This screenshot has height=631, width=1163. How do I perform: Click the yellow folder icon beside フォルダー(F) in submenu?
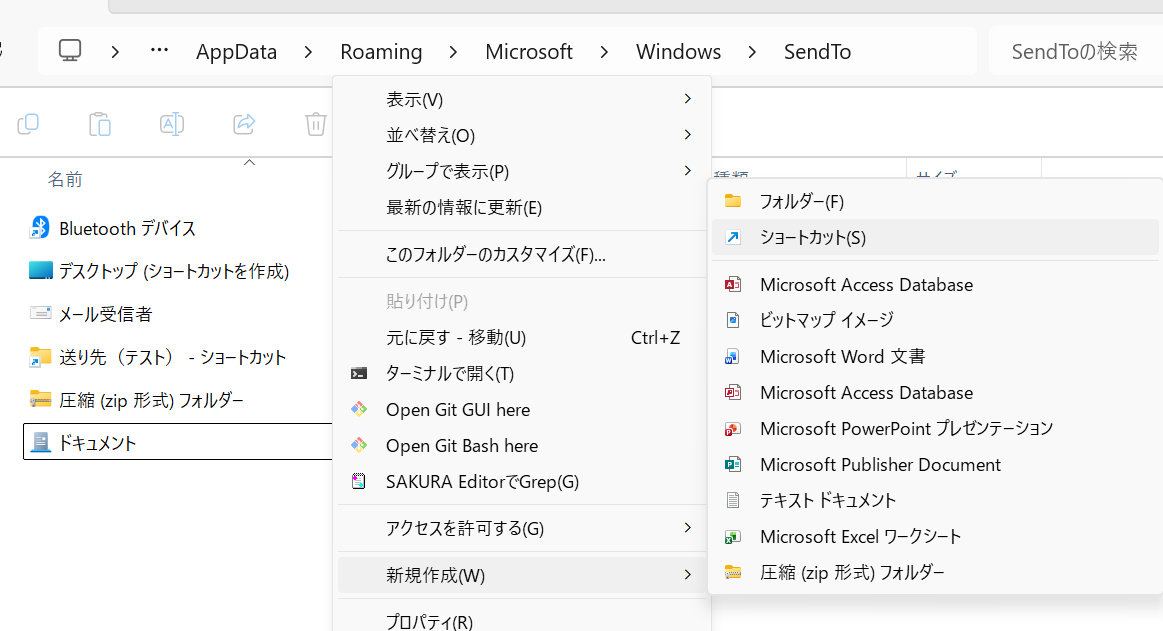click(x=733, y=201)
